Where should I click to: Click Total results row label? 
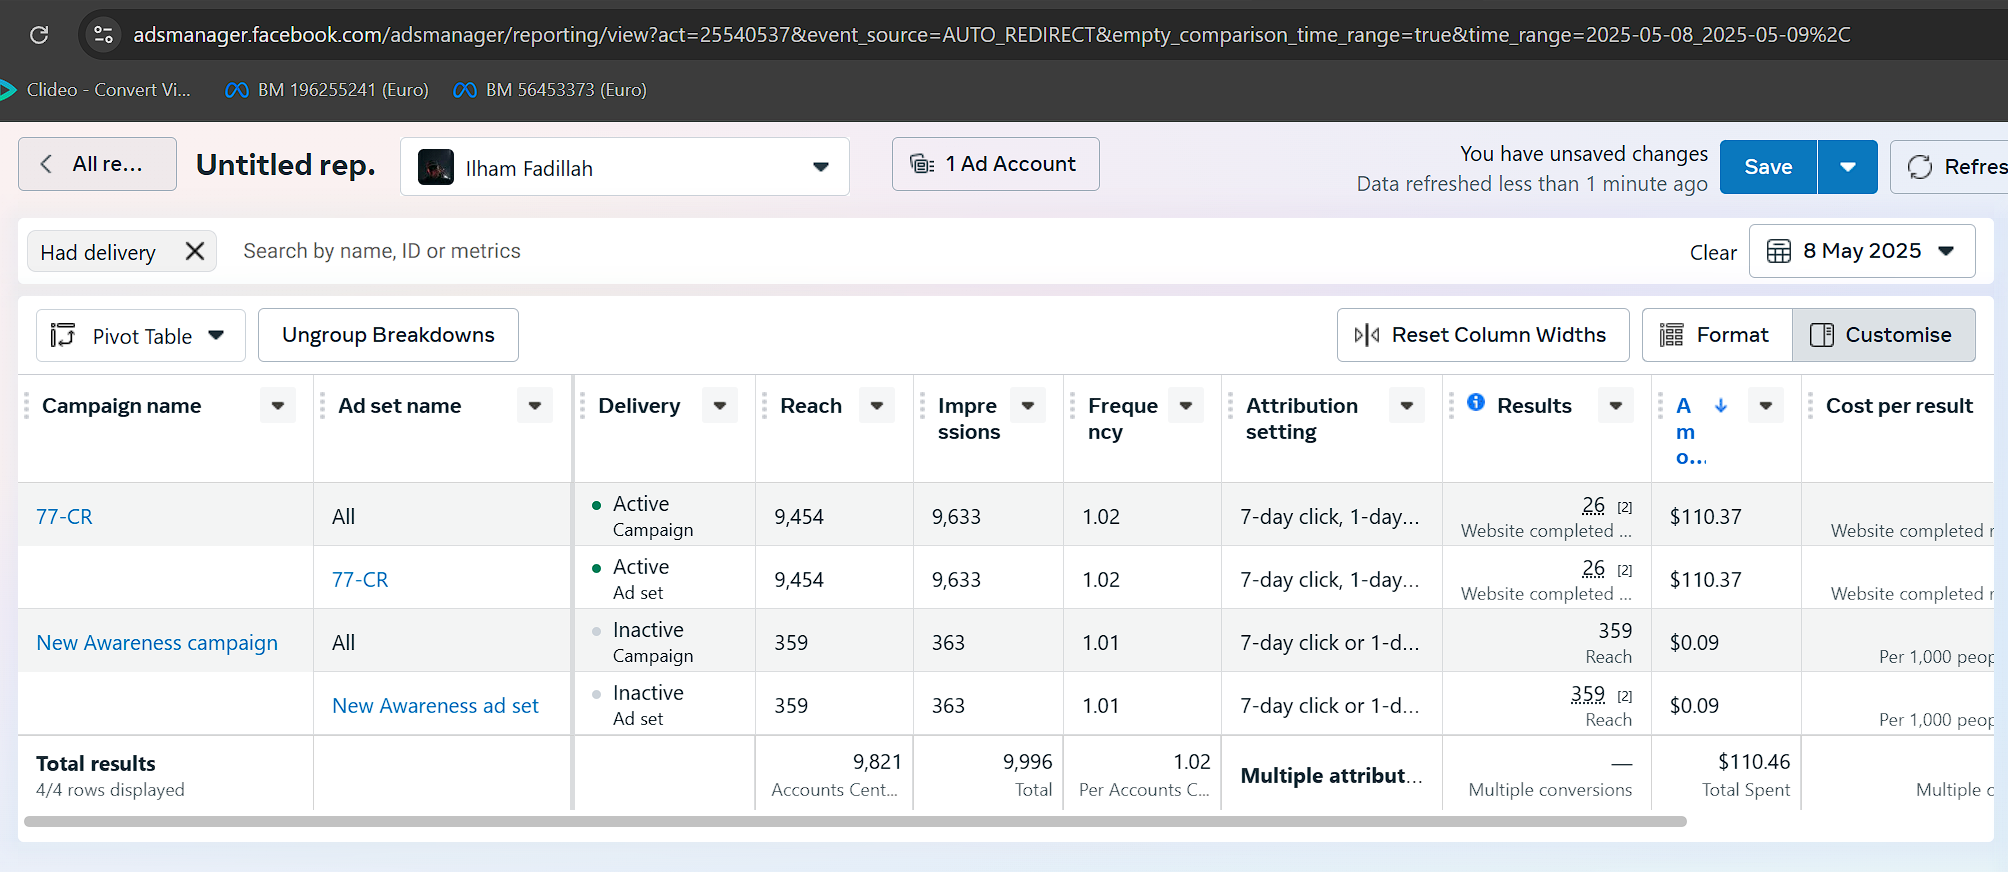point(96,764)
